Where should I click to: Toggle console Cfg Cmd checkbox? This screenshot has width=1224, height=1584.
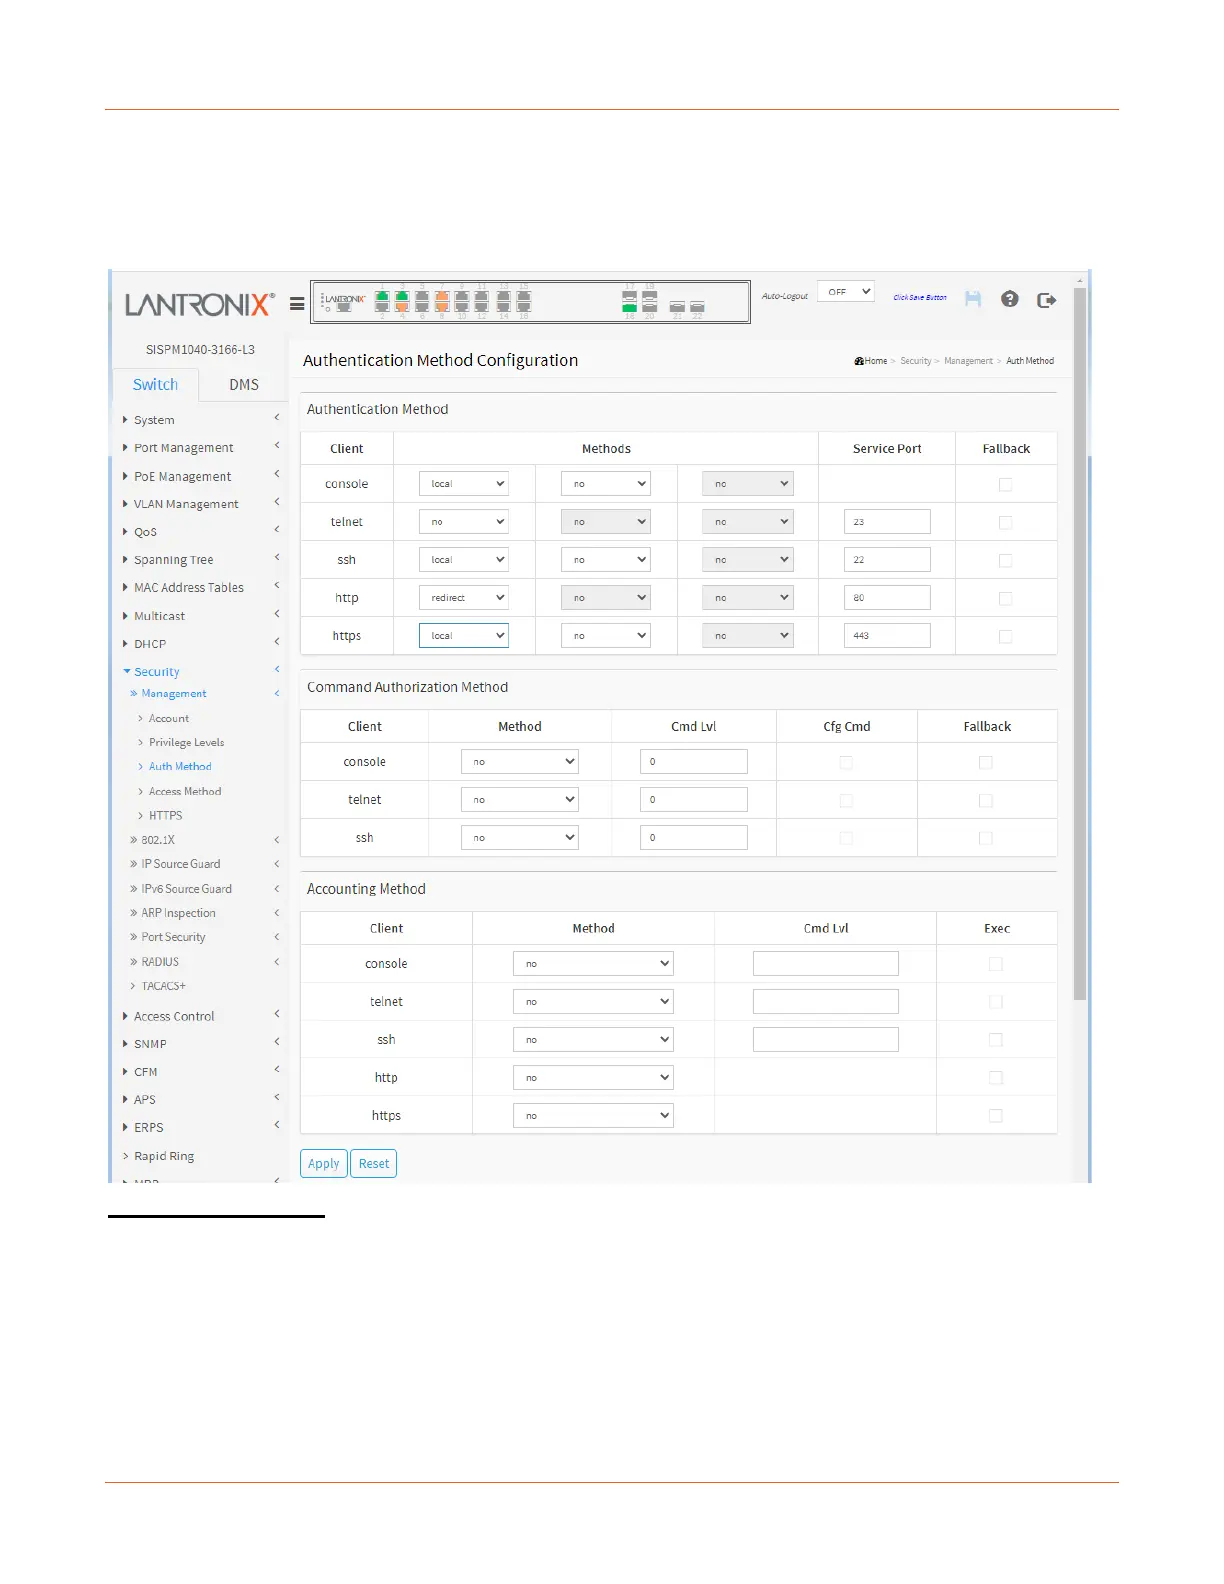pos(846,763)
